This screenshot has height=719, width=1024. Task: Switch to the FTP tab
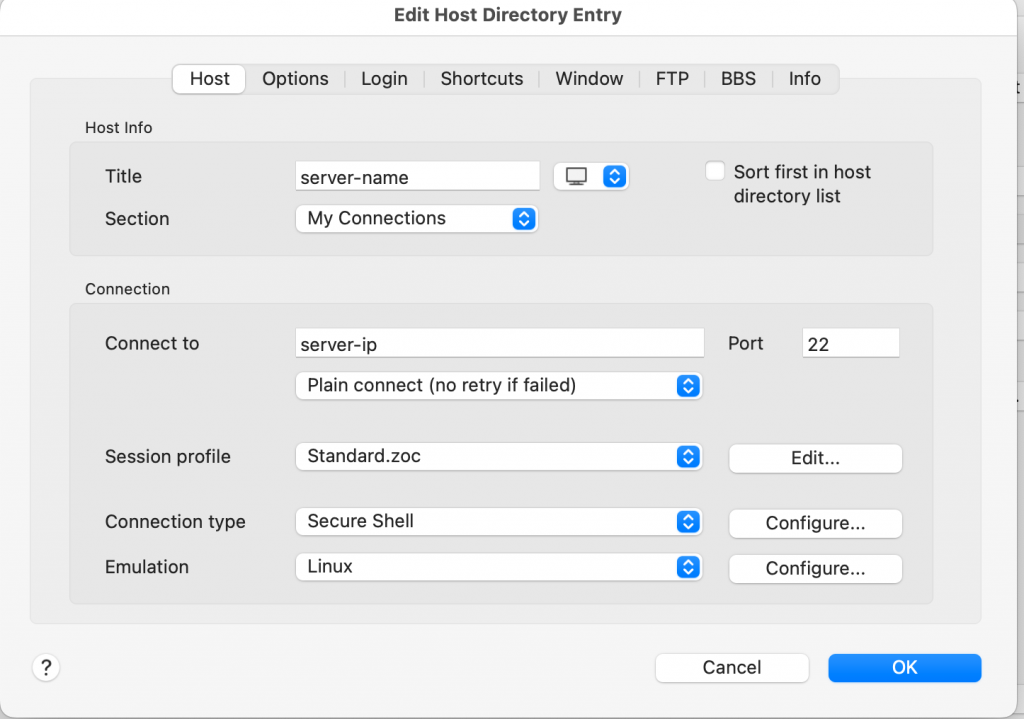coord(672,79)
